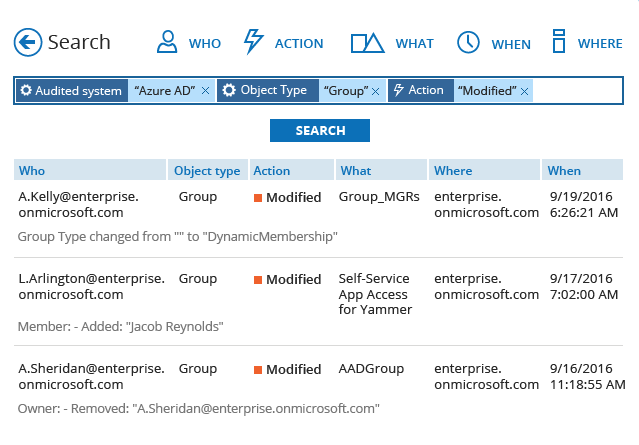Sort by the Where column header
Screen dimensions: 639x445
click(x=484, y=170)
